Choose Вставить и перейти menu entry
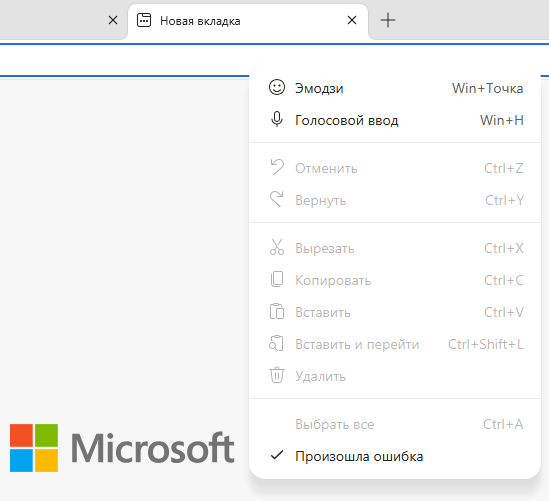549x501 pixels. [x=395, y=344]
